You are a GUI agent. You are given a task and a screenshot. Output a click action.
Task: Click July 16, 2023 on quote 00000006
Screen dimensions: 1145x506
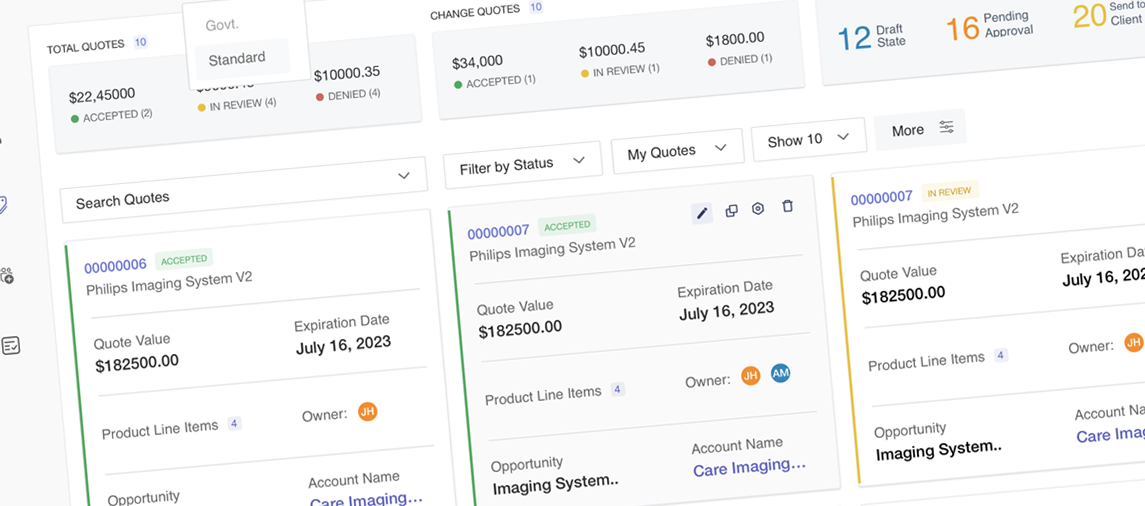(x=343, y=345)
